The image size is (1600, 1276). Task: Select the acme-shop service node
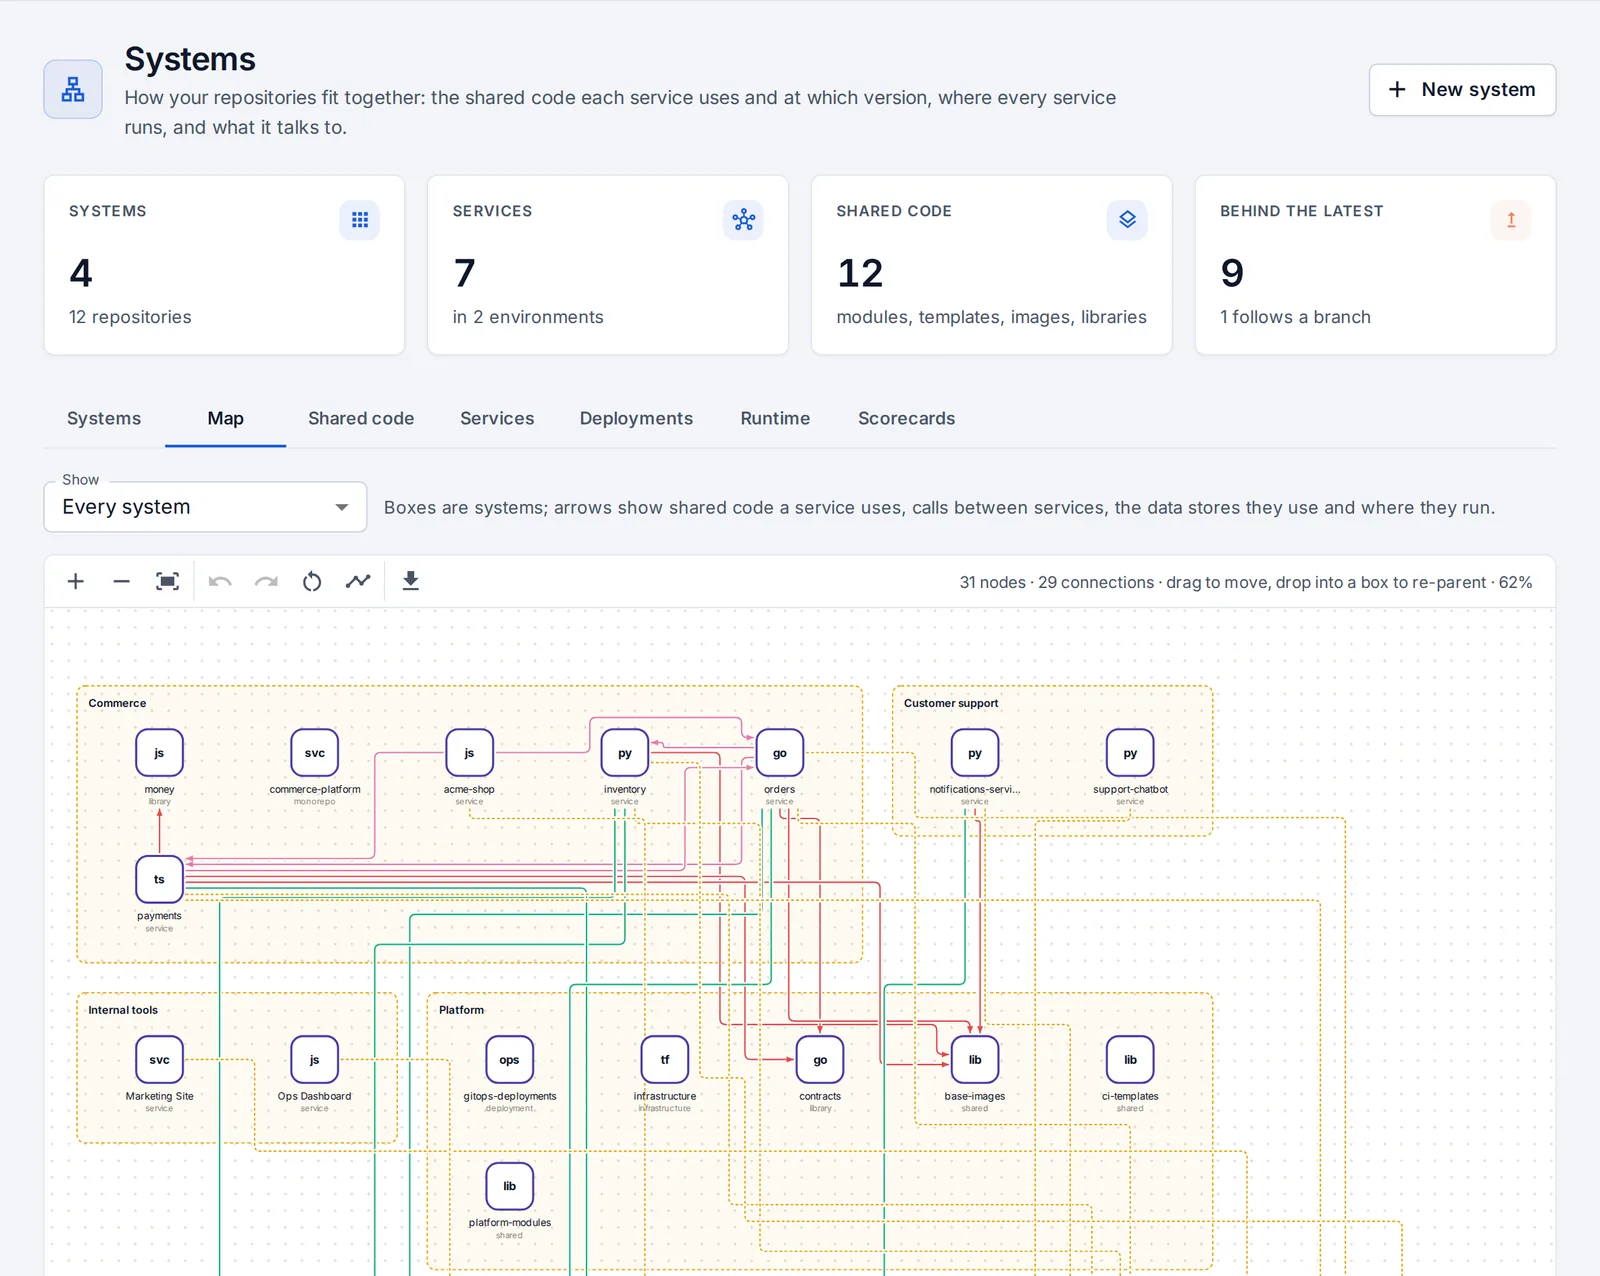[x=469, y=753]
